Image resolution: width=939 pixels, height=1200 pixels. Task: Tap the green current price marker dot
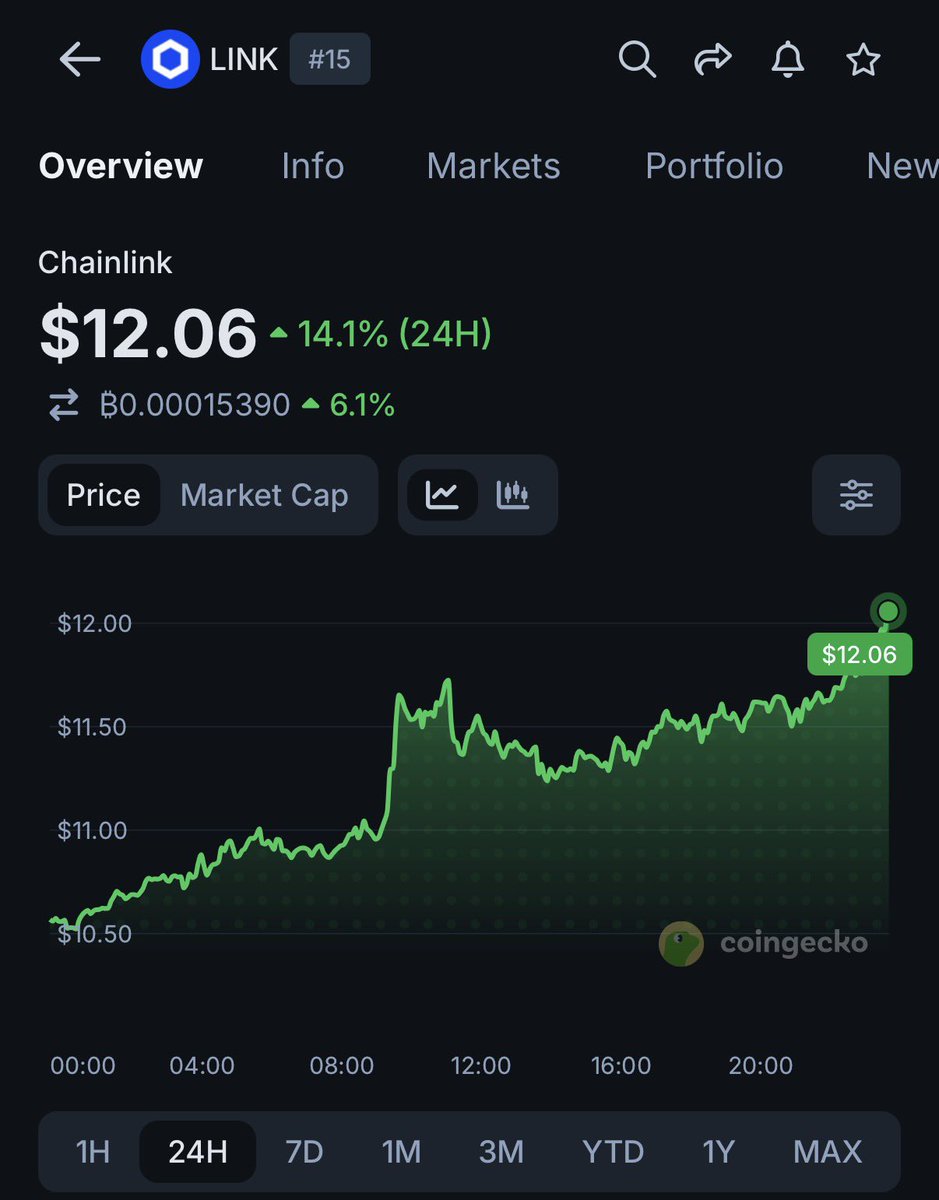tap(887, 610)
